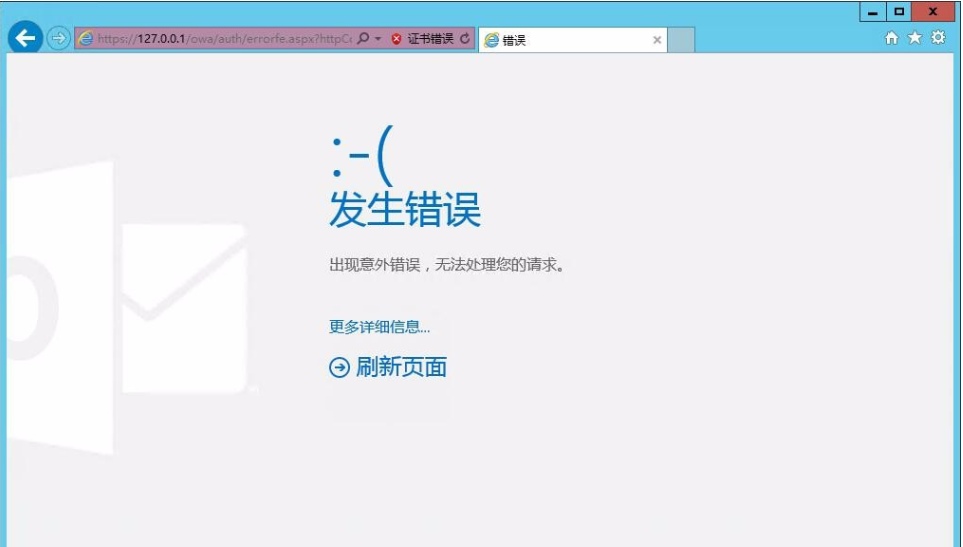
Task: Click the 刷新页面 link
Action: [x=401, y=367]
